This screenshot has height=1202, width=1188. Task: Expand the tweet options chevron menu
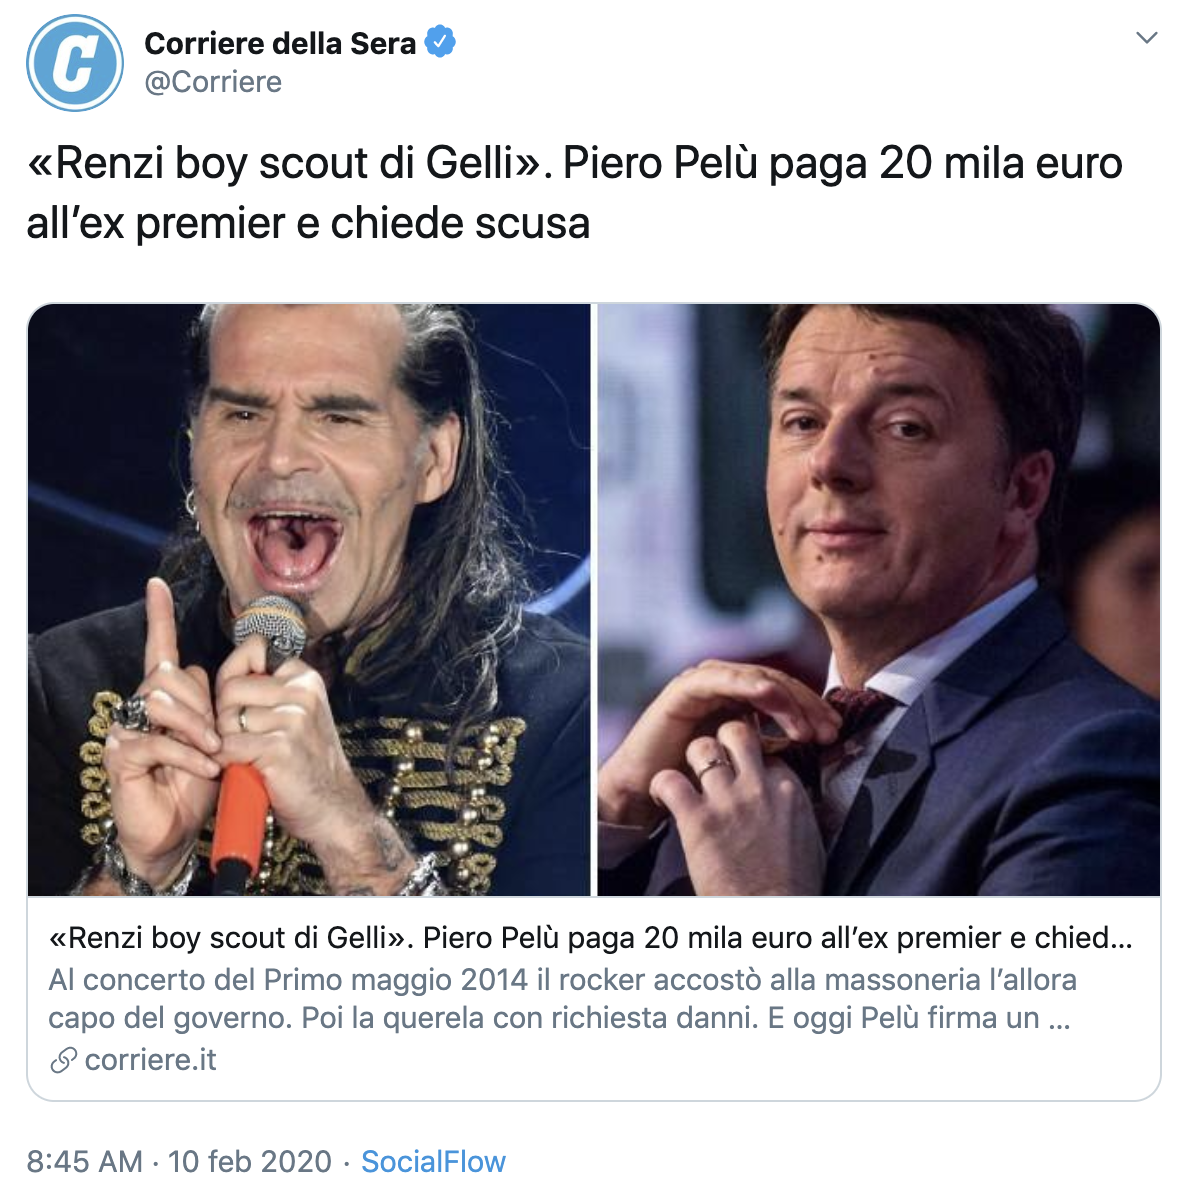[1147, 38]
